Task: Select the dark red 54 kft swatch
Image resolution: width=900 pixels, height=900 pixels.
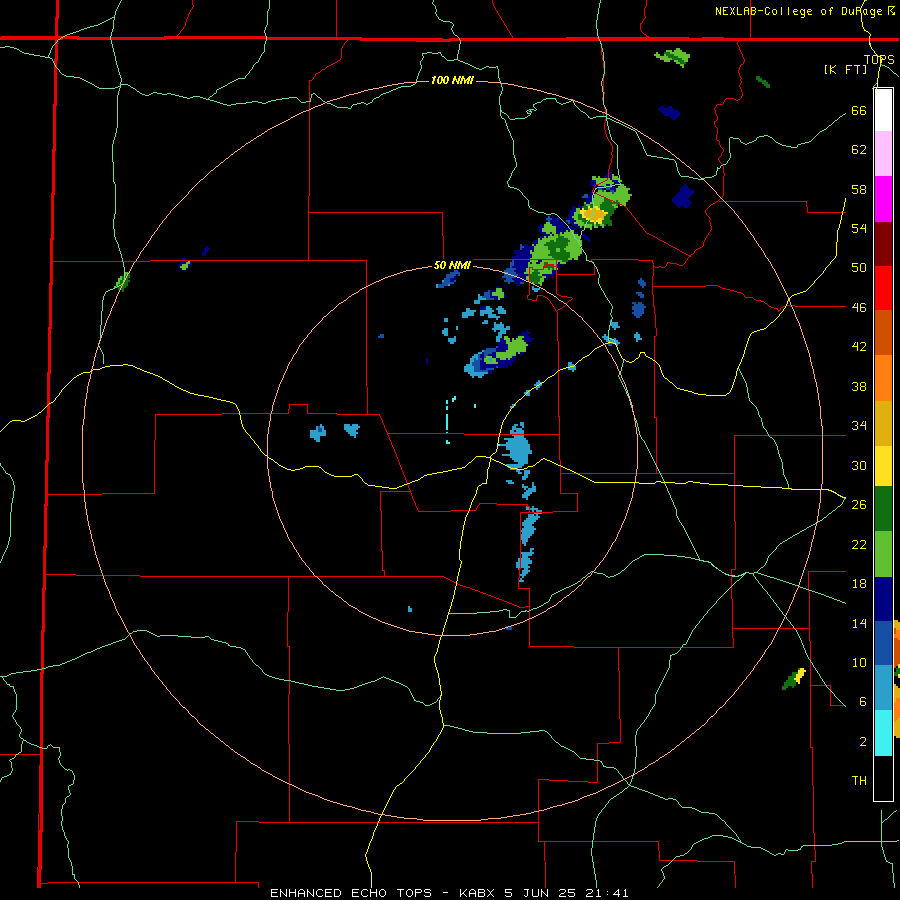Action: (x=883, y=244)
